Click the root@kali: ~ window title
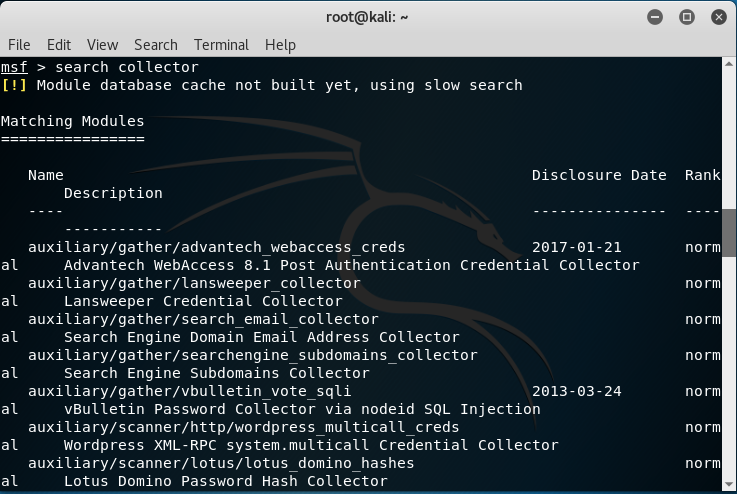 367,17
